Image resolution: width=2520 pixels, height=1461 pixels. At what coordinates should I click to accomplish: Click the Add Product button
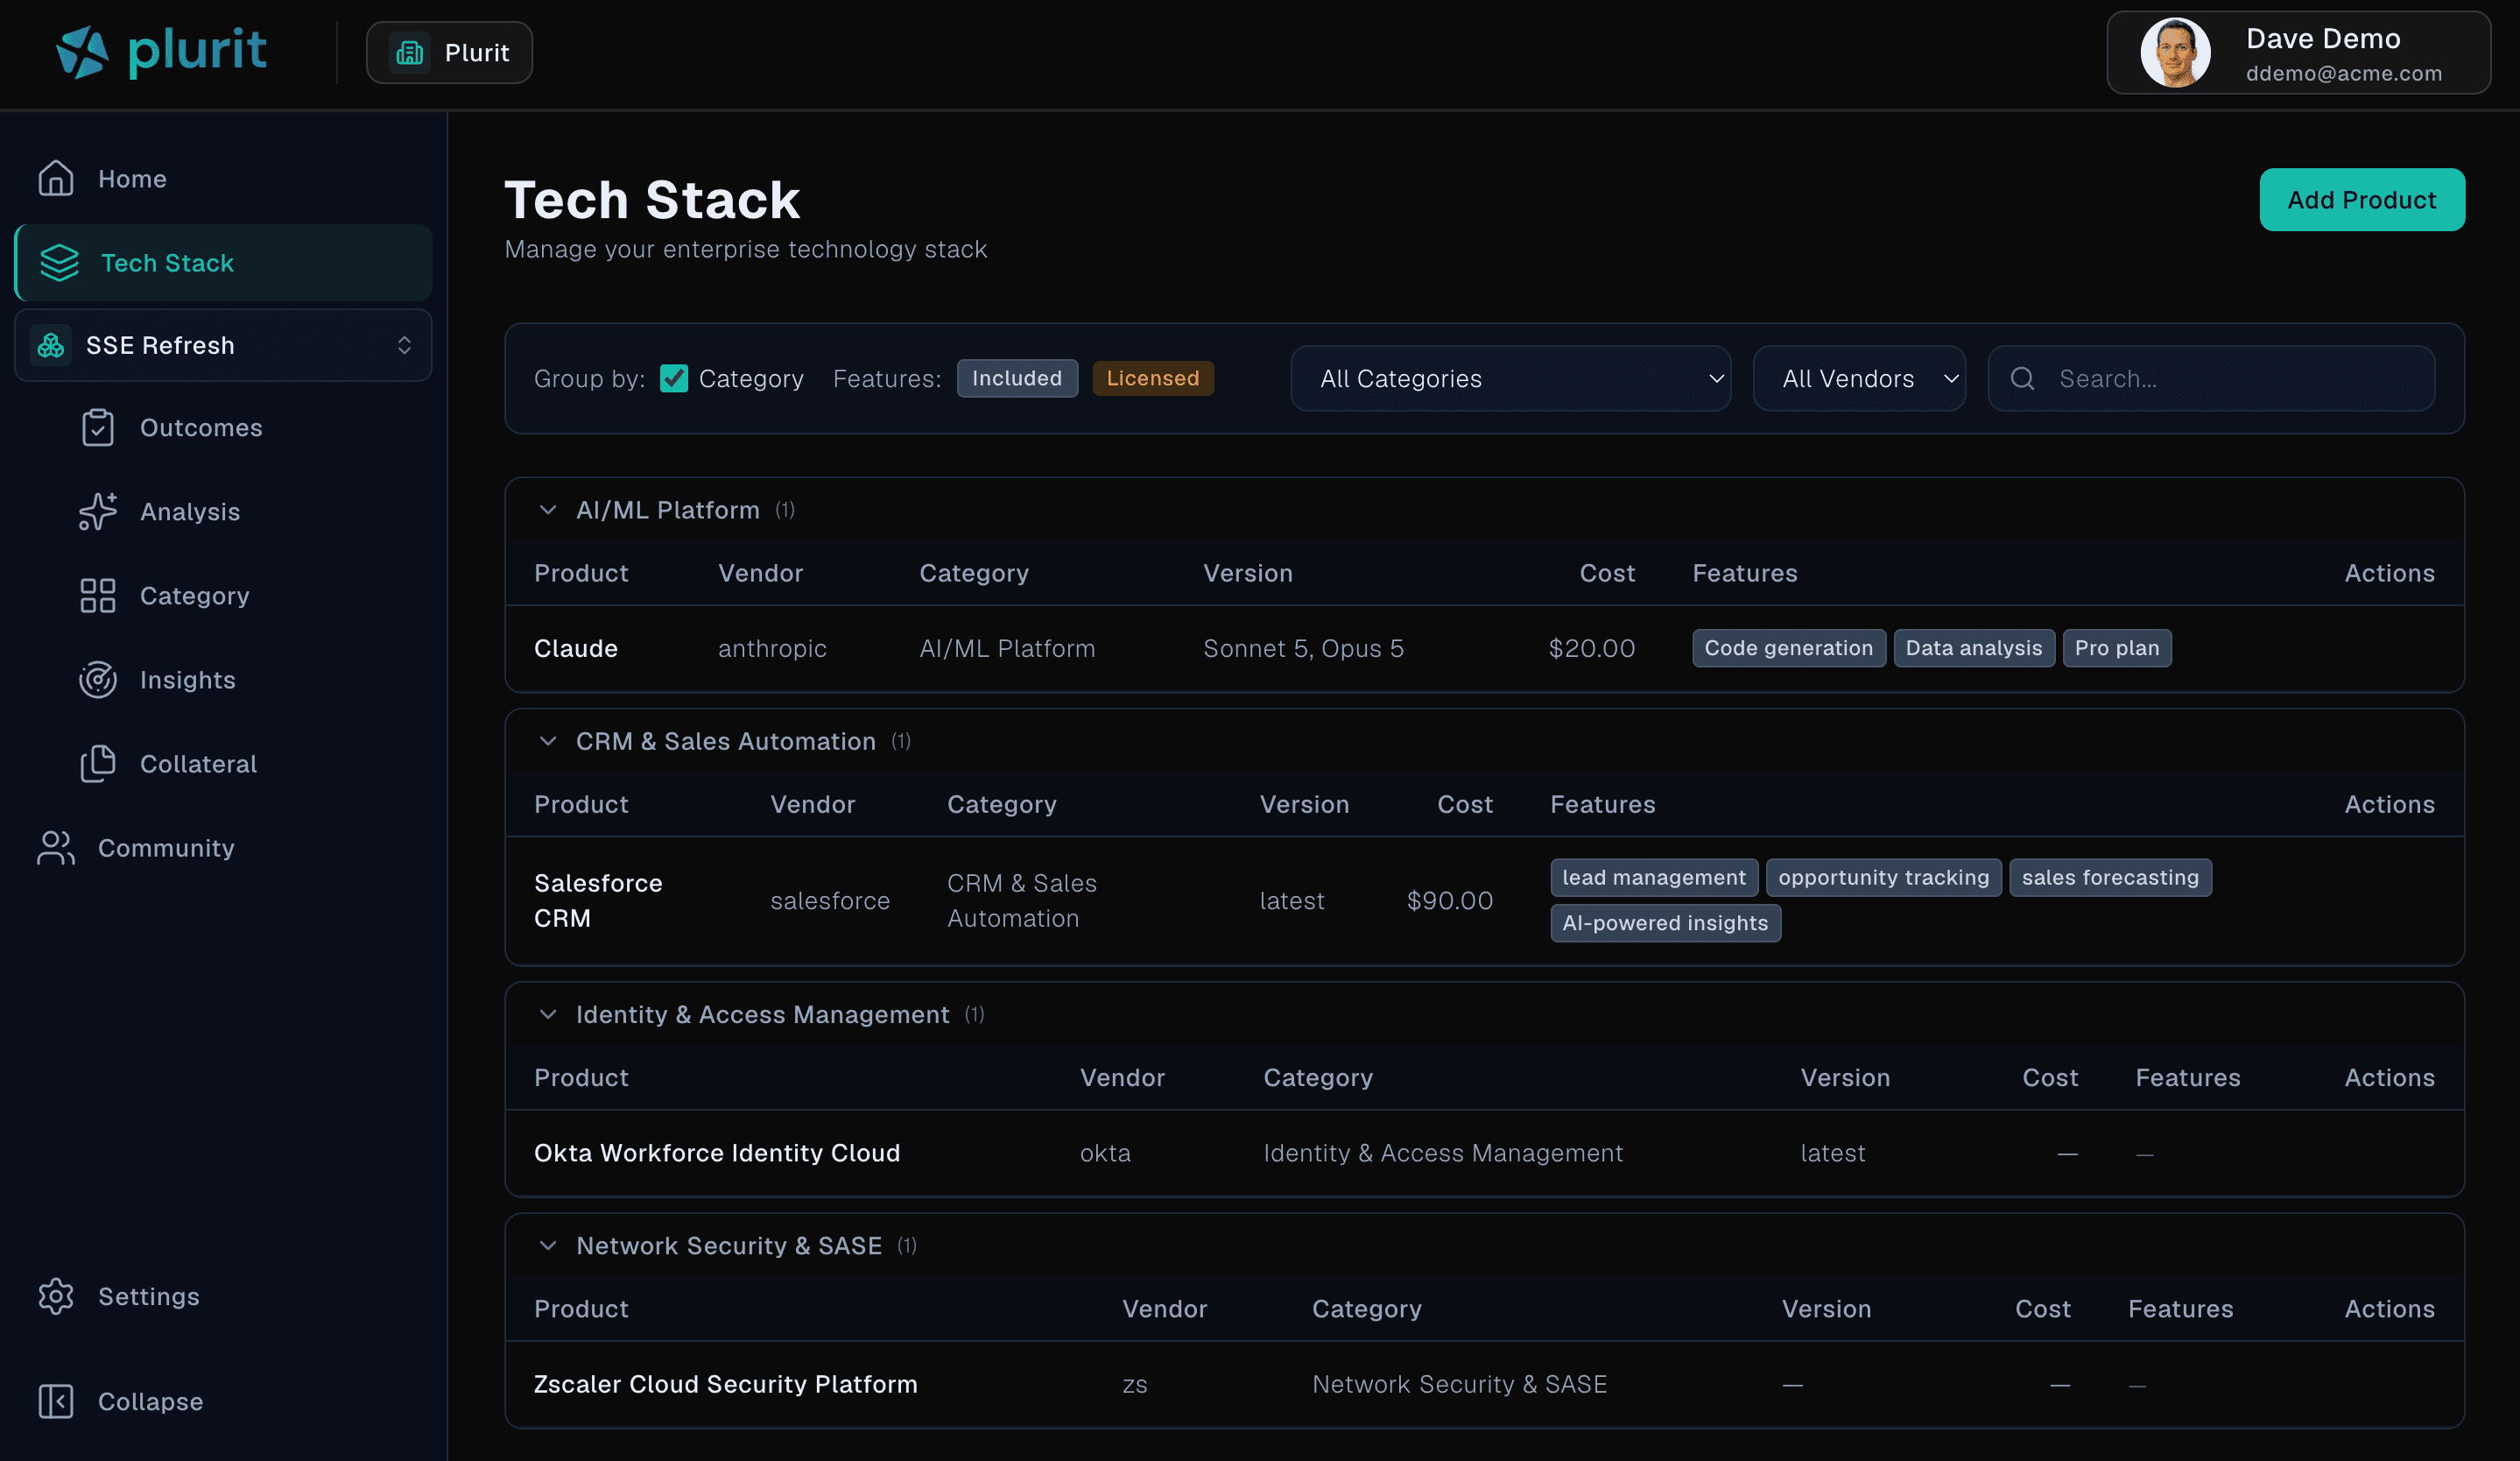[x=2362, y=200]
